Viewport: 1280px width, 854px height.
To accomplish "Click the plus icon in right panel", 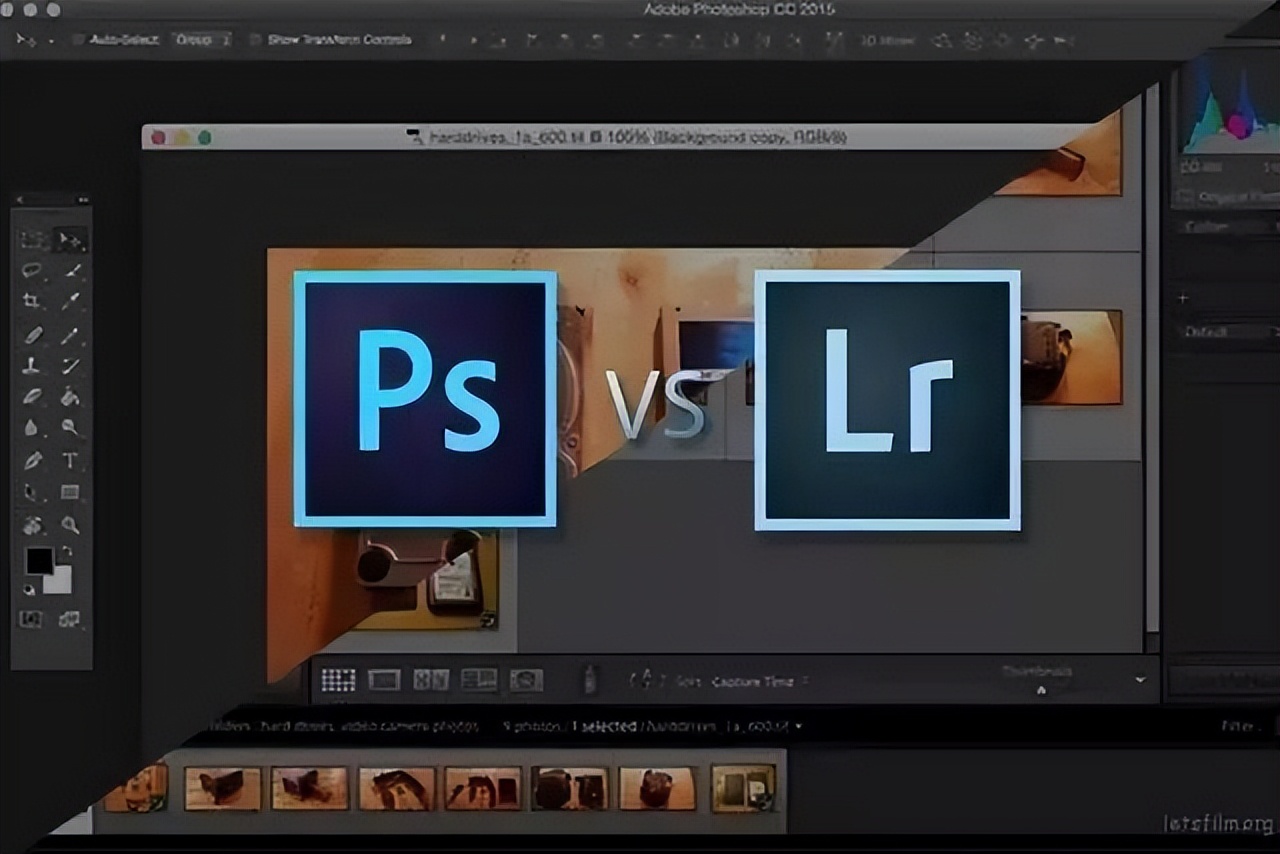I will (x=1184, y=298).
